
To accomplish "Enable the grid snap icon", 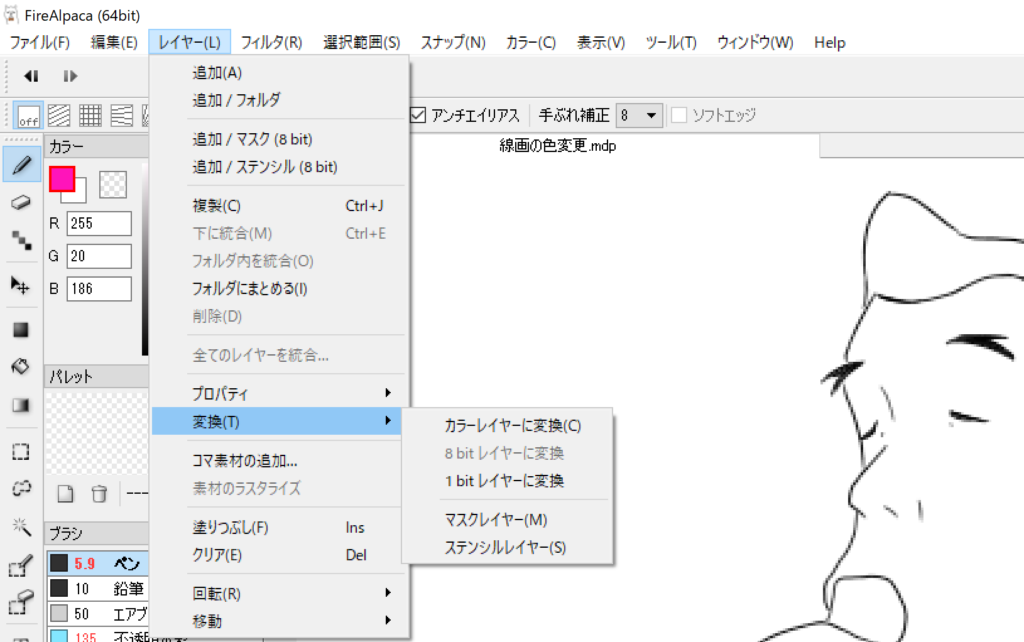I will tap(91, 116).
